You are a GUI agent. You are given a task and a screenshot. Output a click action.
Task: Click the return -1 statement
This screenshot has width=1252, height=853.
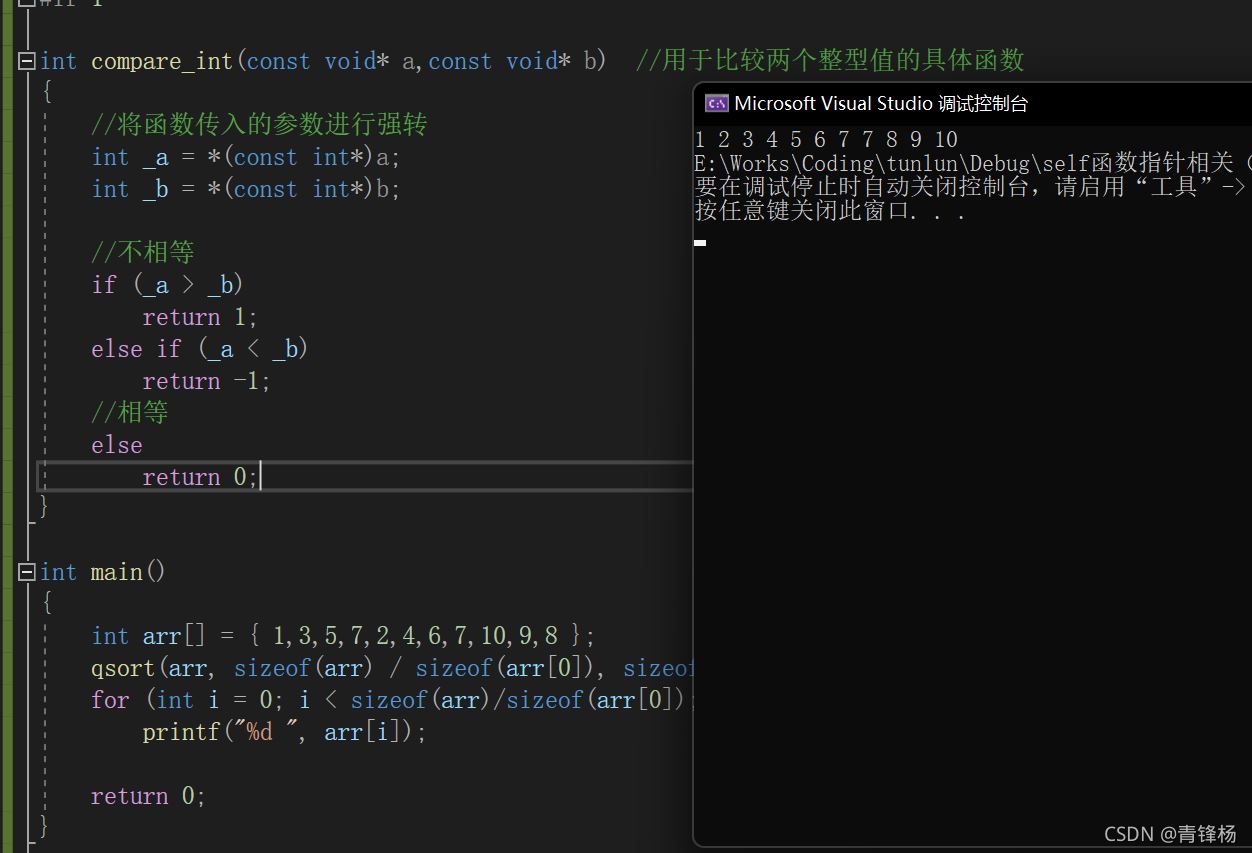206,381
